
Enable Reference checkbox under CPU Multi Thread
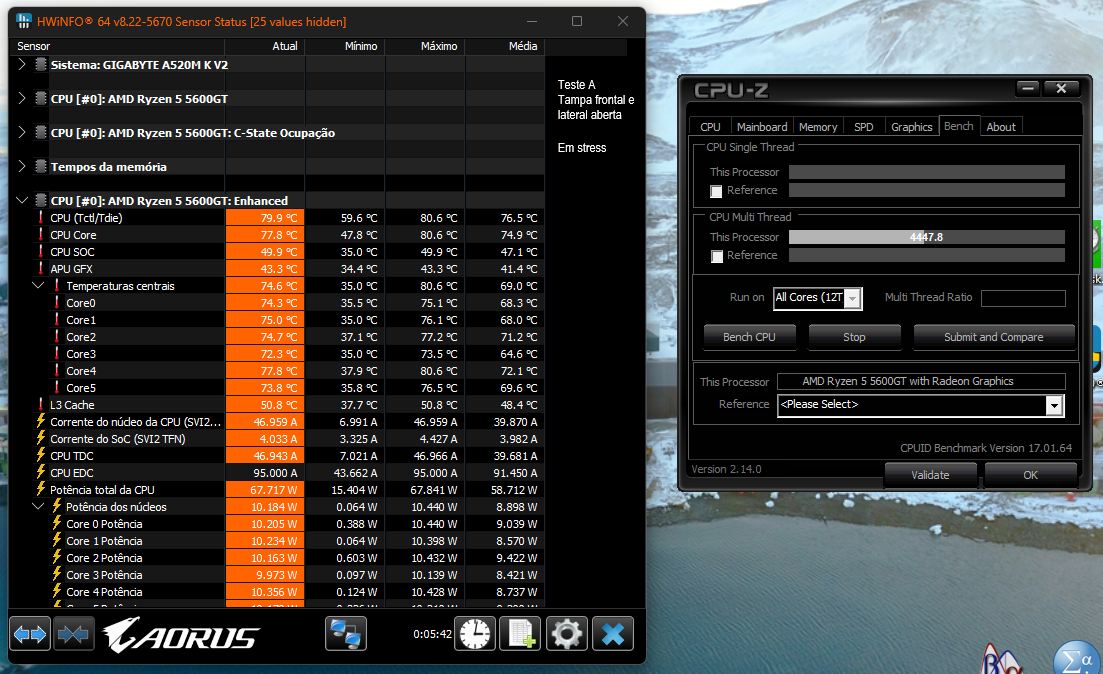tap(717, 256)
